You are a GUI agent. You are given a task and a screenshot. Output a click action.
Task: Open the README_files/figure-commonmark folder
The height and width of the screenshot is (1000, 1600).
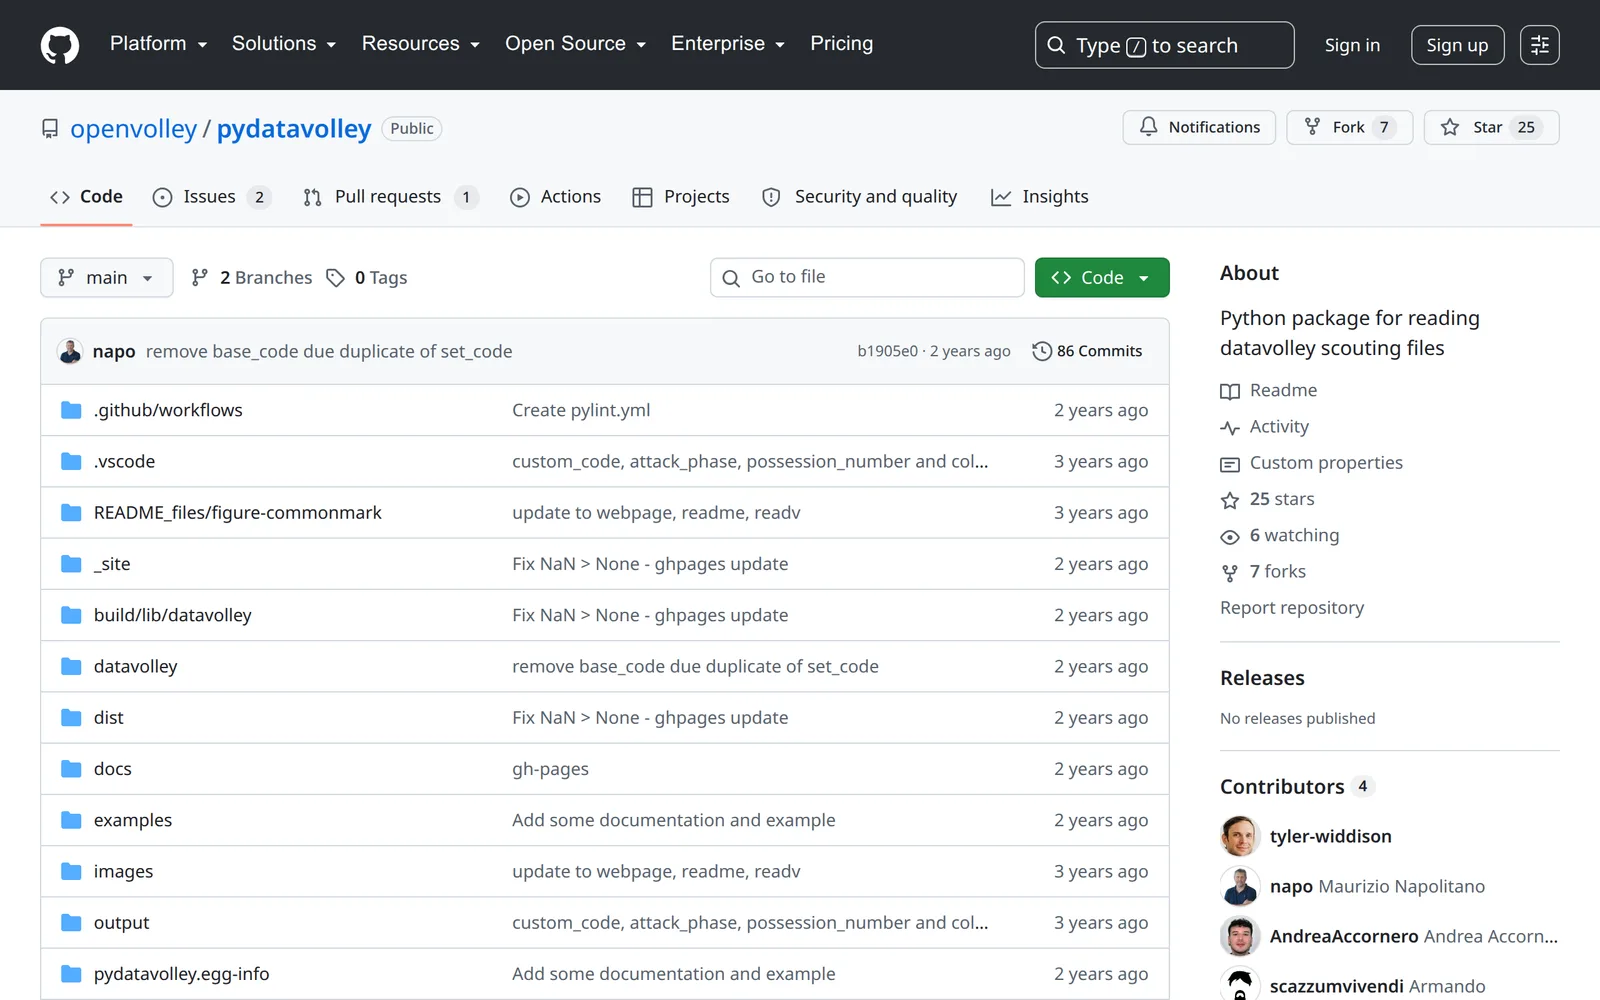point(238,513)
